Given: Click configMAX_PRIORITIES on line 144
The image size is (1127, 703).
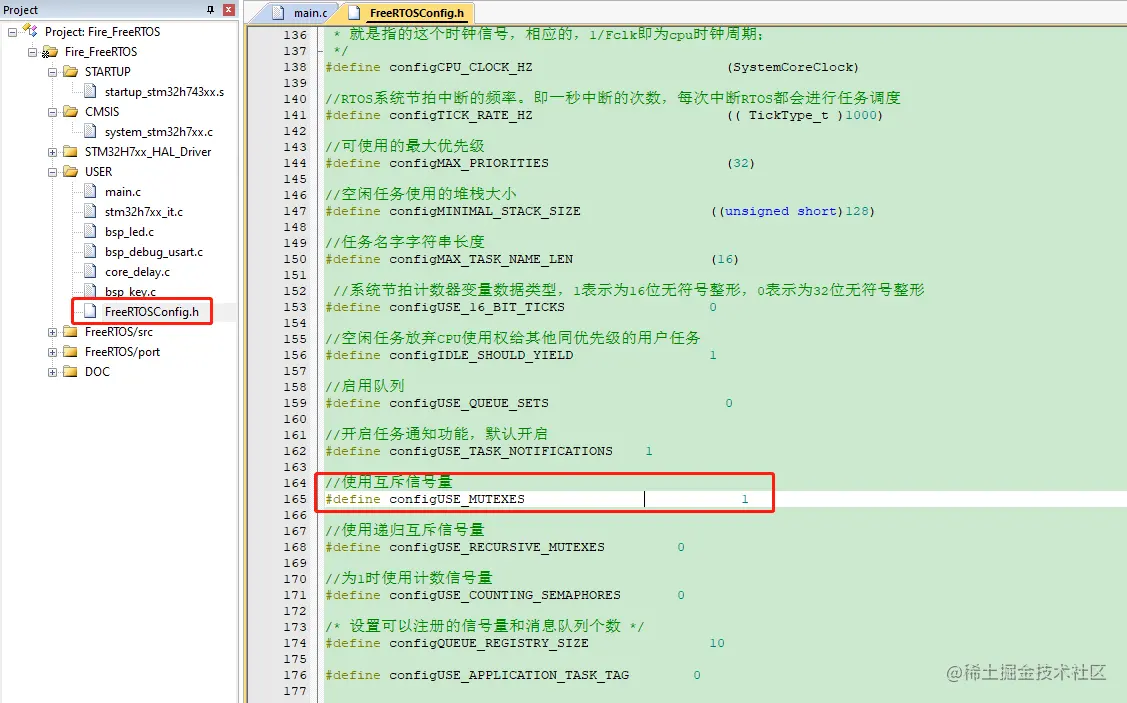Looking at the screenshot, I should point(469,163).
